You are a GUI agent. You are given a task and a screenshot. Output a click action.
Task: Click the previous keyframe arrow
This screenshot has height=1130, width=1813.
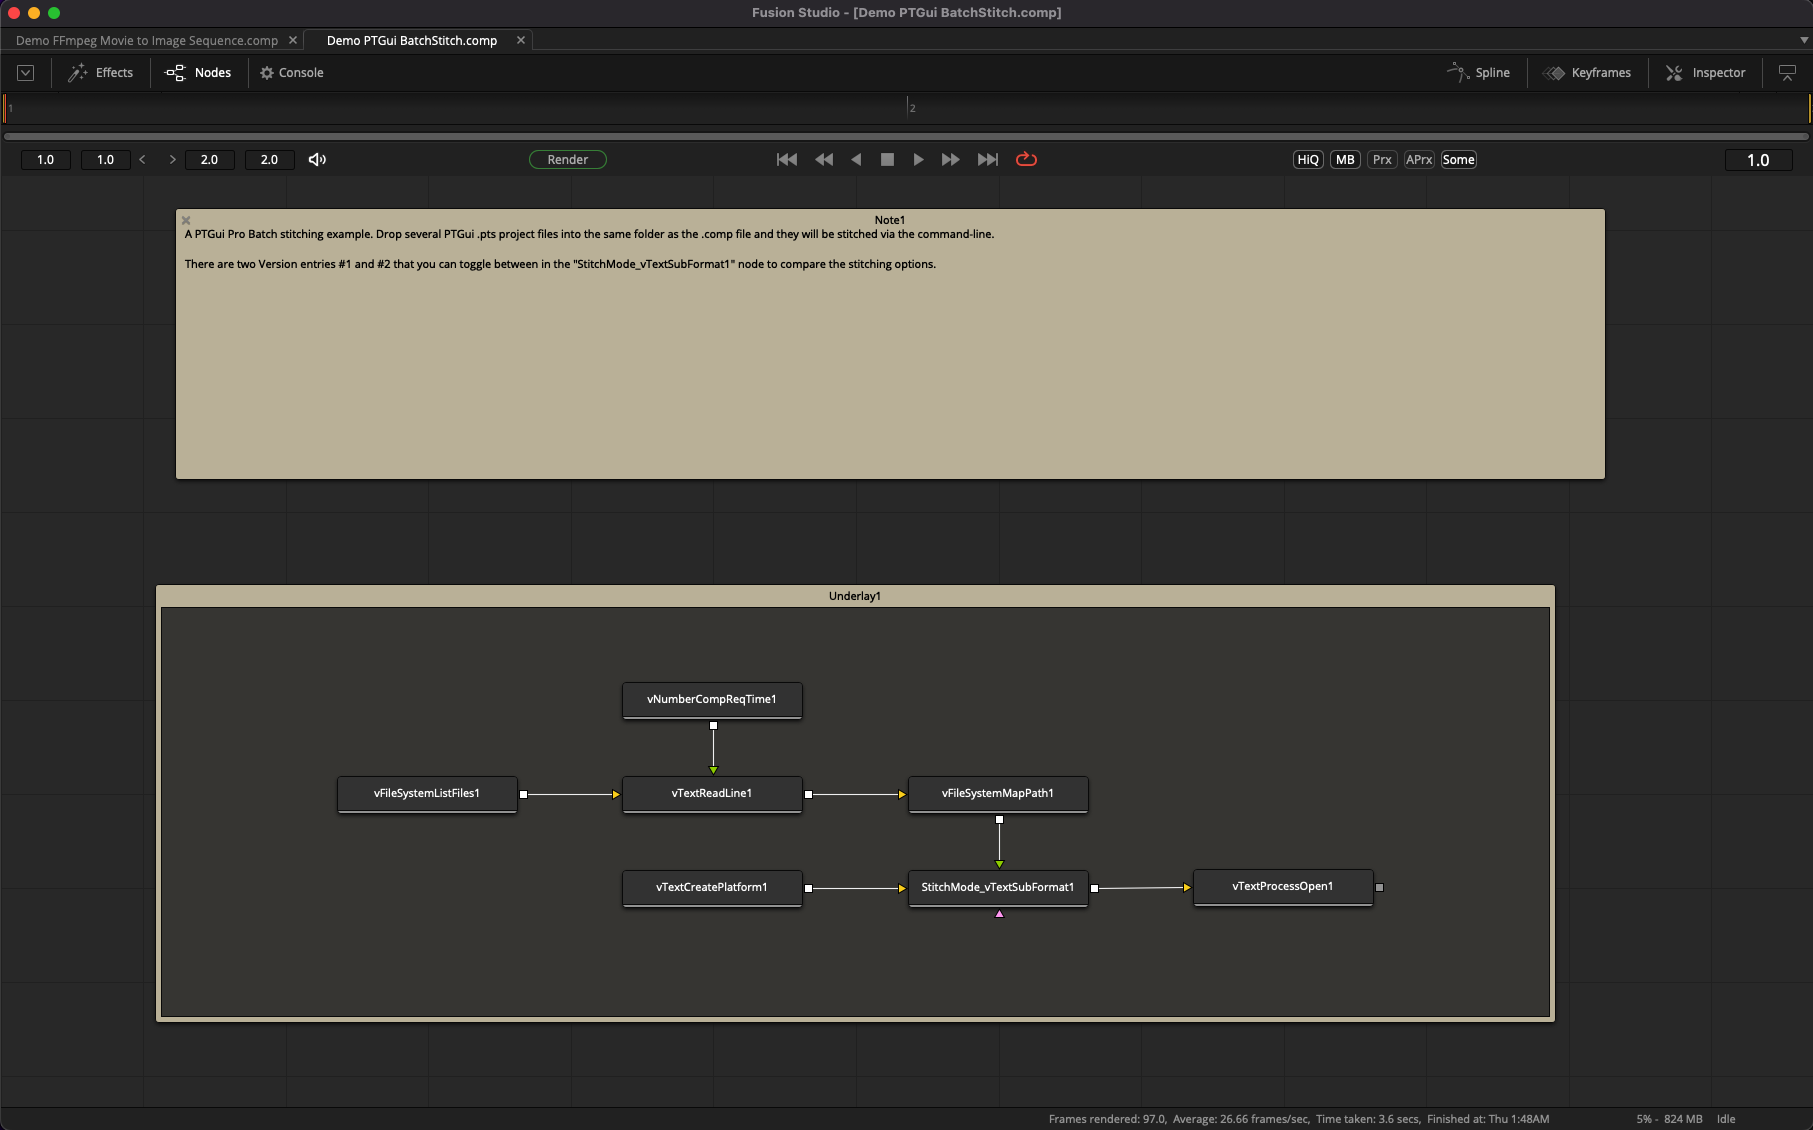click(143, 160)
